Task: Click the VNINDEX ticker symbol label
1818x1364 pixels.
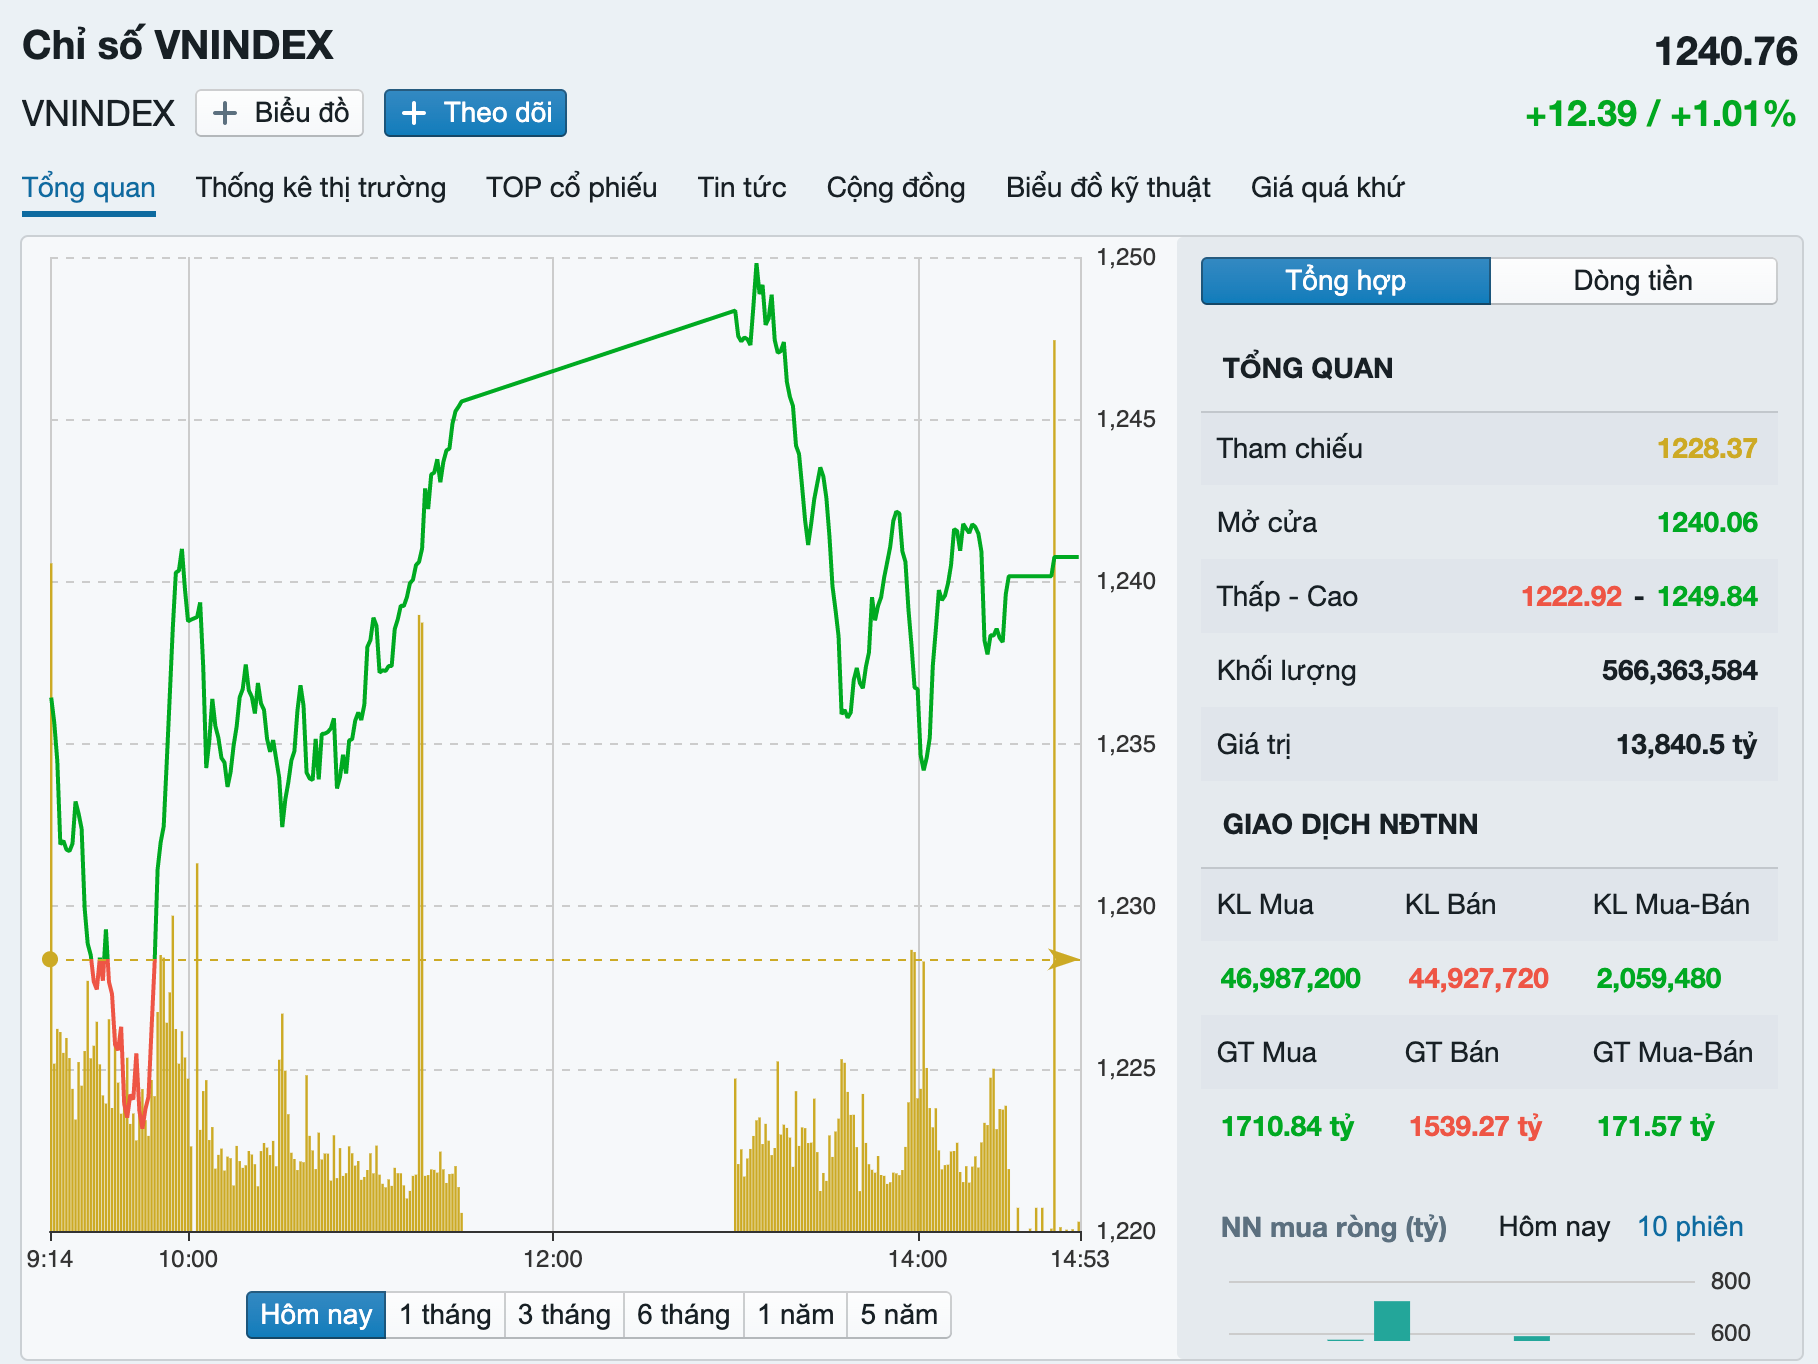Action: (x=99, y=113)
